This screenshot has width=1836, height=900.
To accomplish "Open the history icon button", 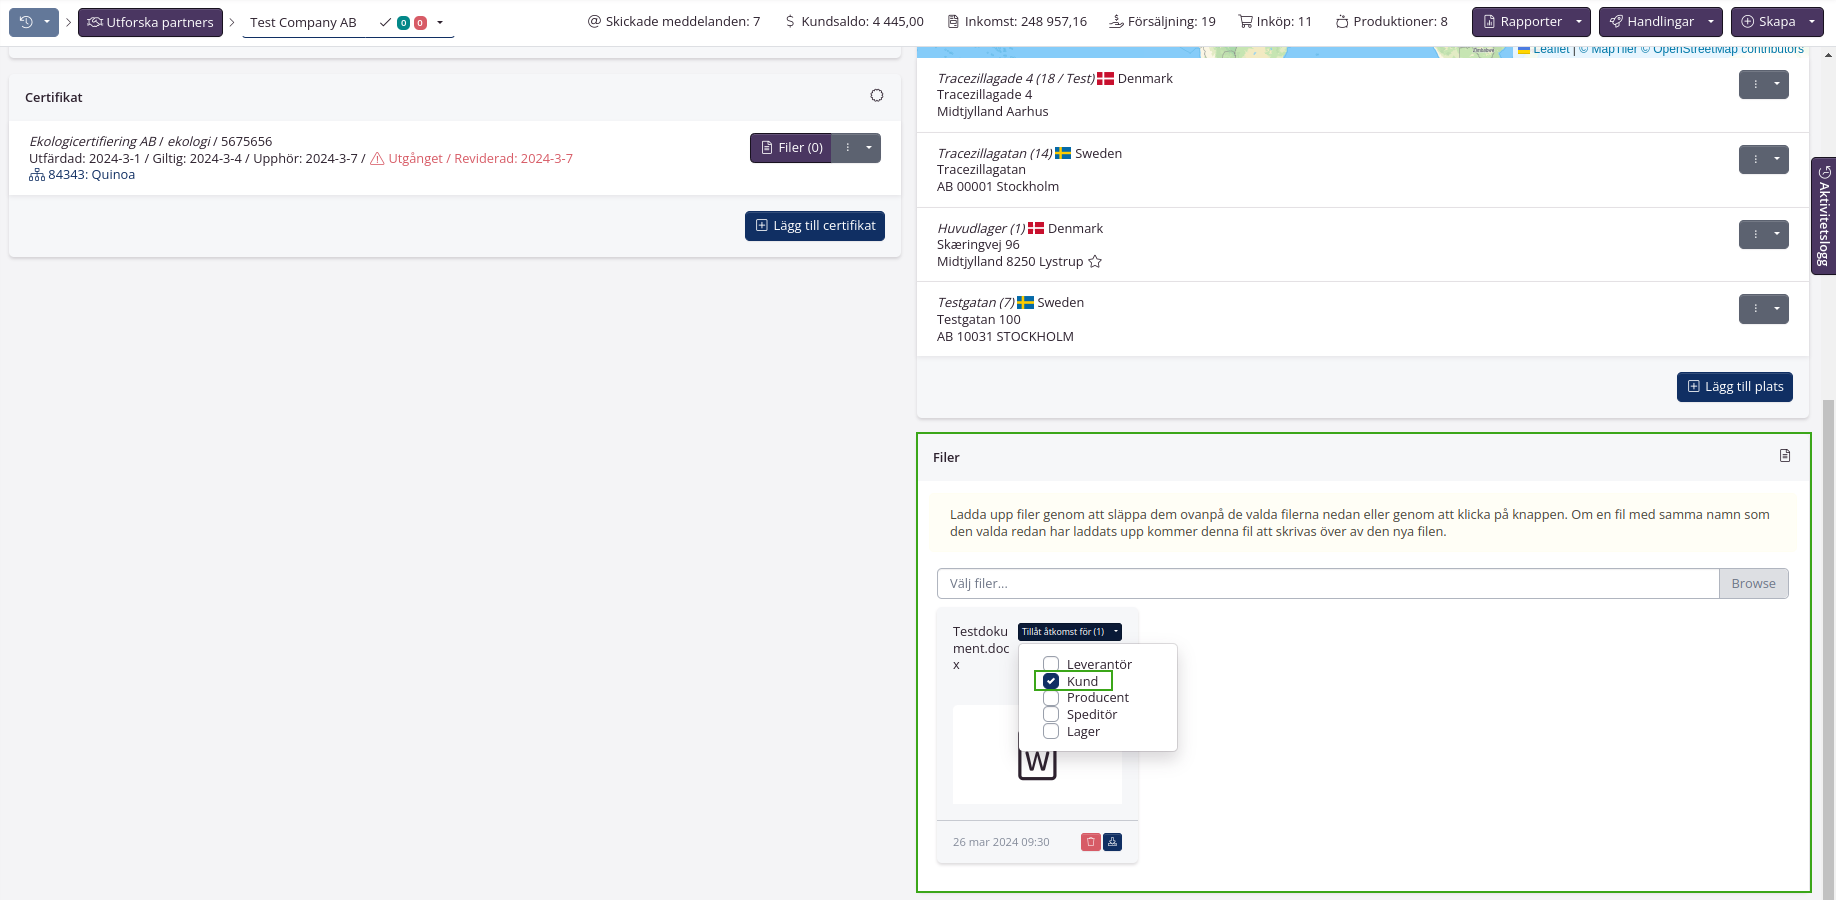I will point(26,22).
